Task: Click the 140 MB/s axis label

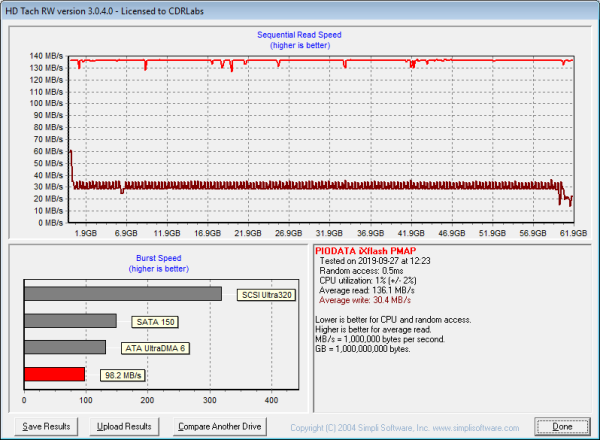Action: 46,56
